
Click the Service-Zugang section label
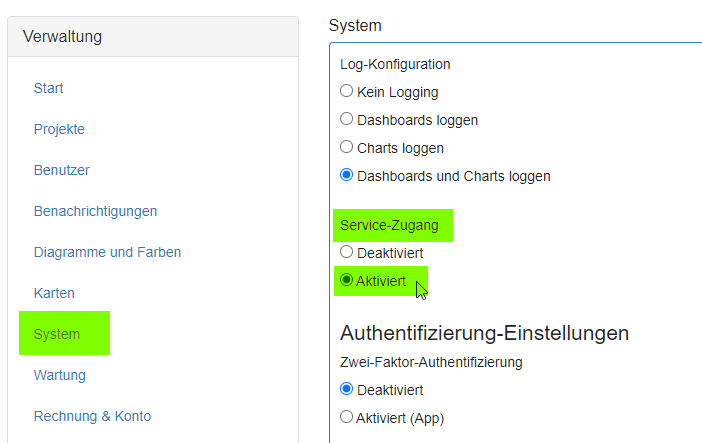pyautogui.click(x=389, y=225)
